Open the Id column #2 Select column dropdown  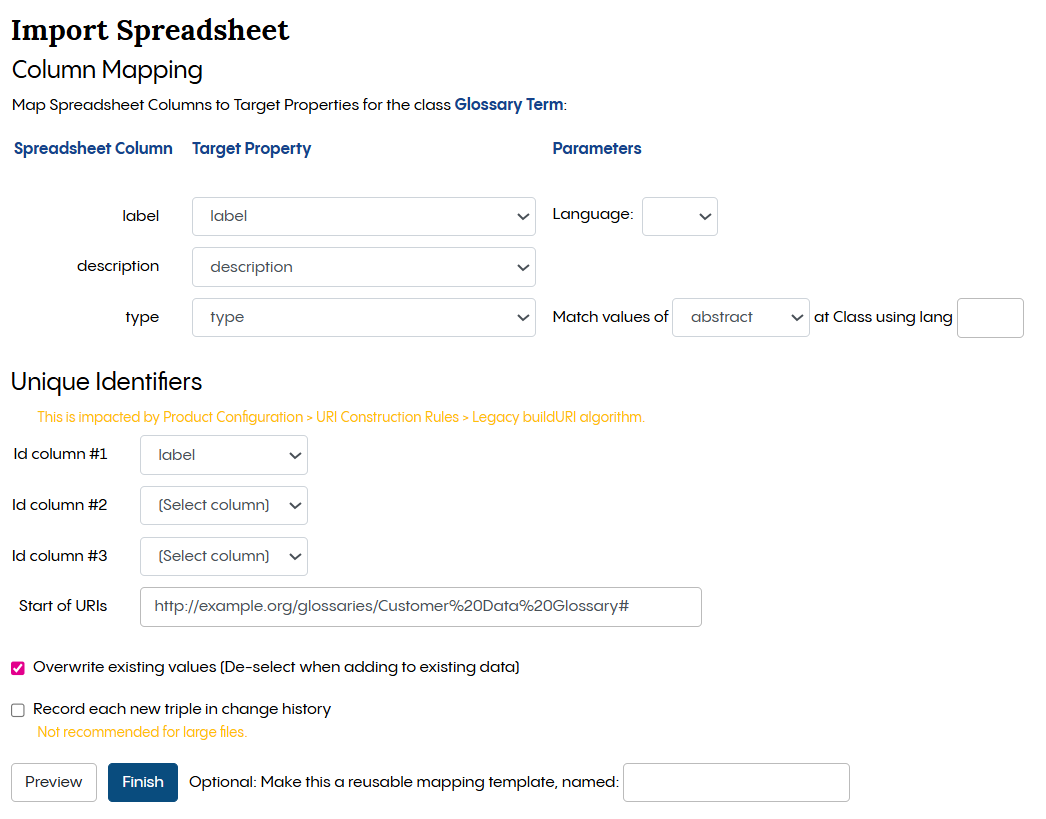pyautogui.click(x=223, y=505)
